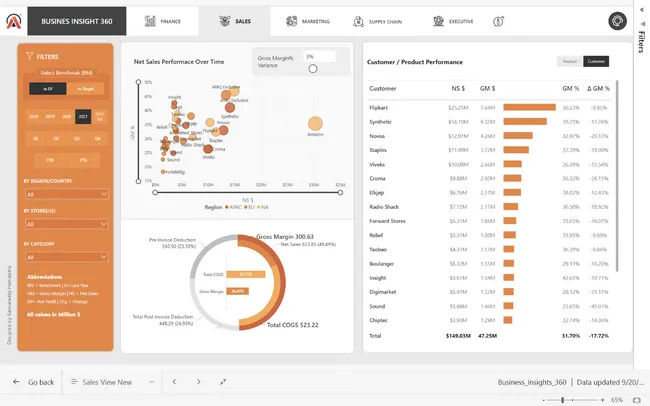Click the next page arrow

[198, 382]
